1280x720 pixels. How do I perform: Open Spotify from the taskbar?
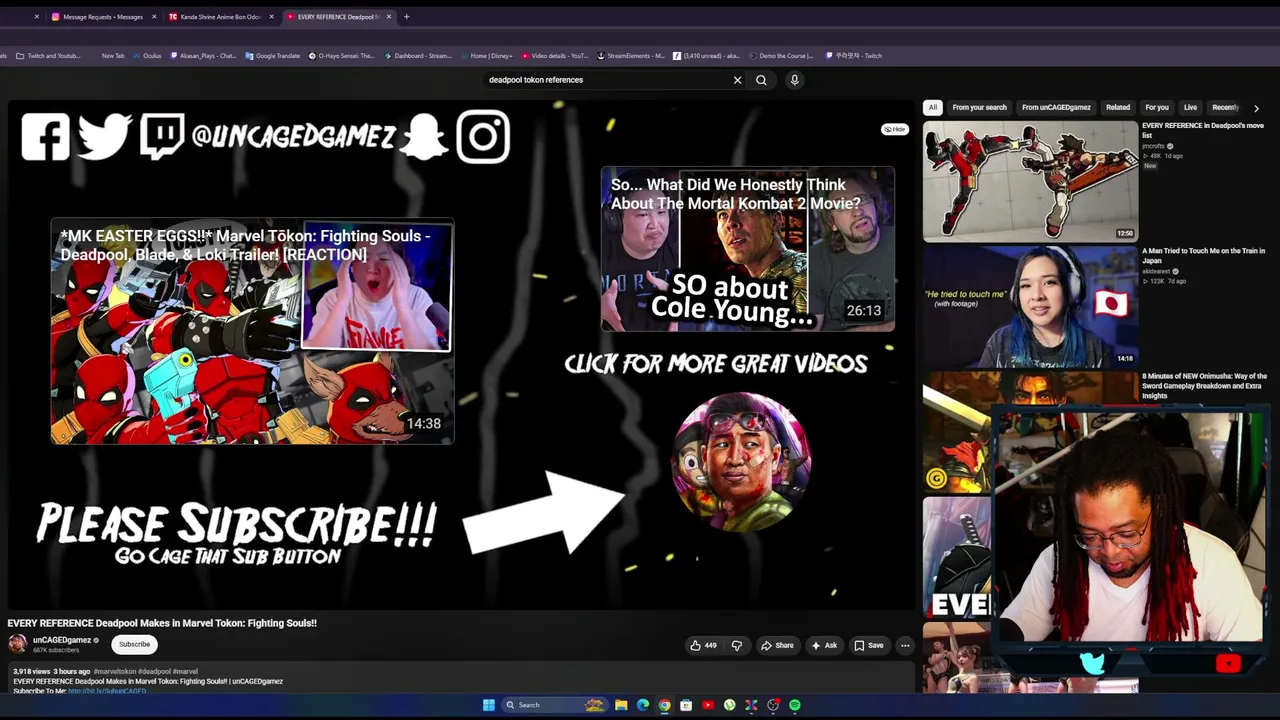[795, 705]
